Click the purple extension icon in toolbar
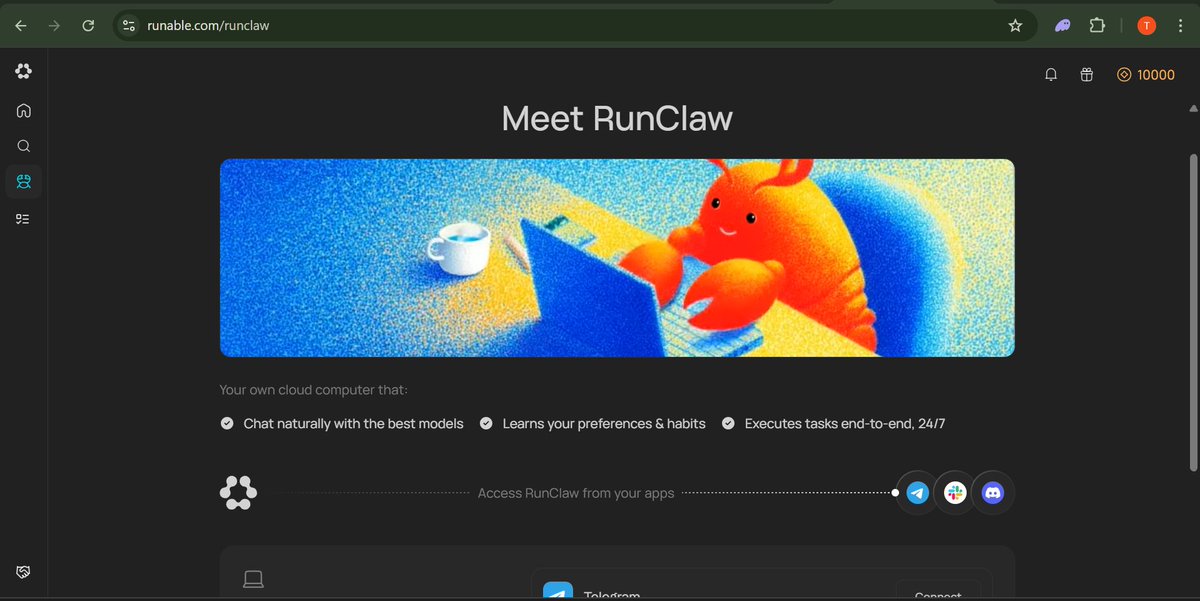Screen dimensions: 1200x601 click(1063, 26)
